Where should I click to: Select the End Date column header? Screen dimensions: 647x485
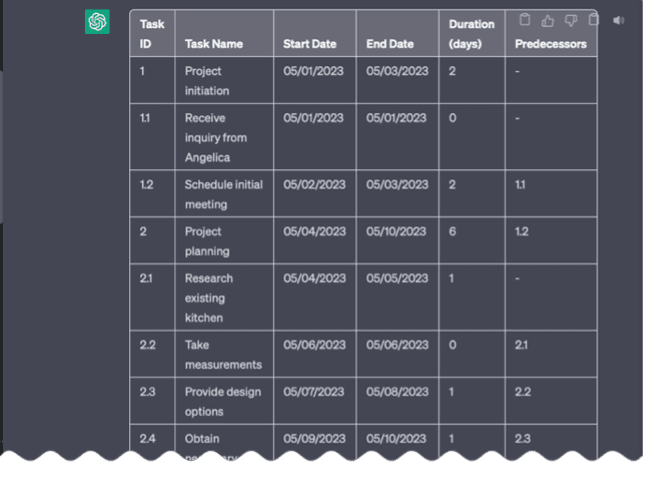pyautogui.click(x=397, y=33)
